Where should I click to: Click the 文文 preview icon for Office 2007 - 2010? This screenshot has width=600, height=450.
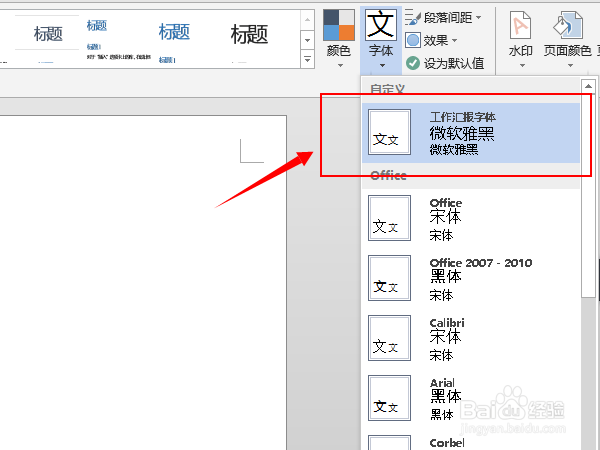point(389,278)
